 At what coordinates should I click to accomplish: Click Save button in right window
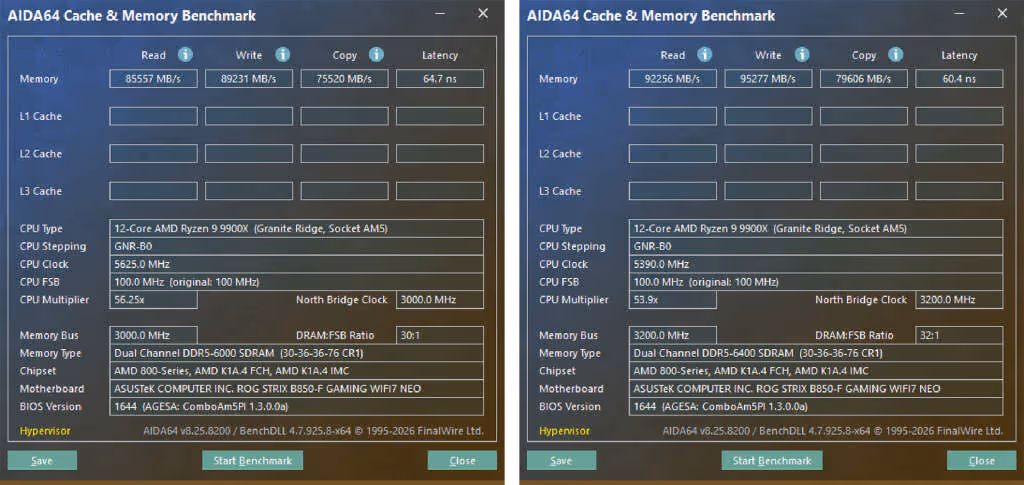tap(561, 460)
